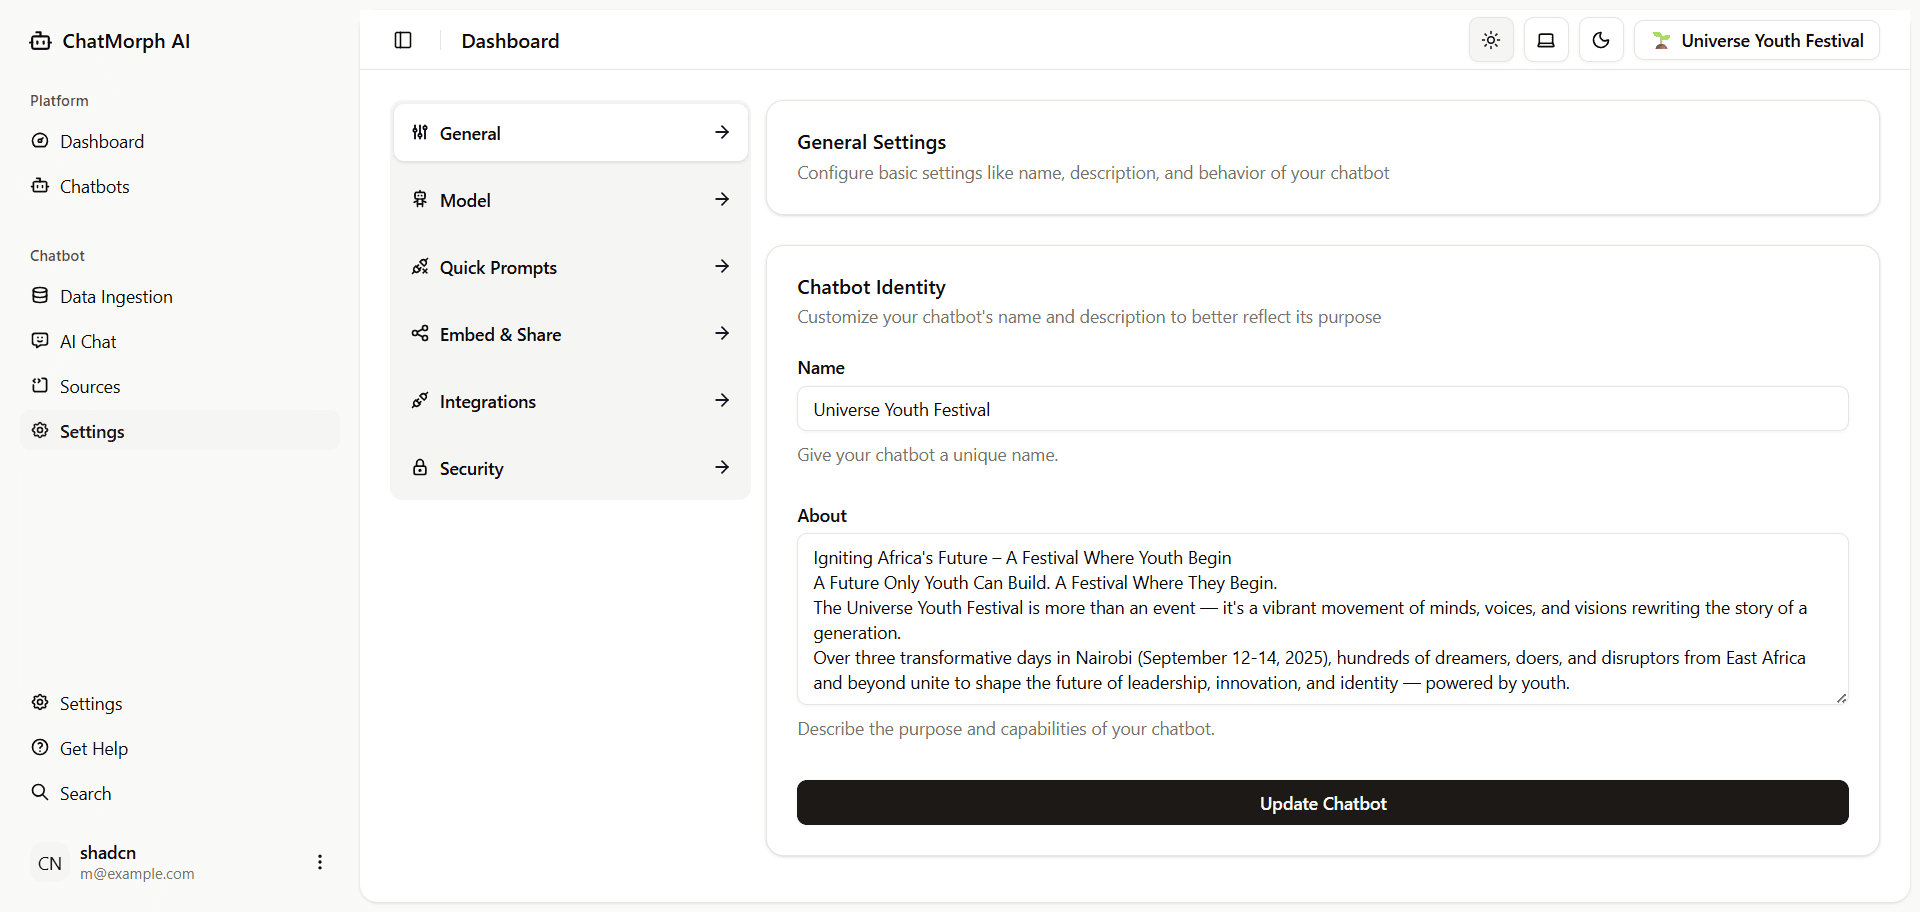Viewport: 1920px width, 912px height.
Task: Open the Universe Youth Festival chatbot switcher
Action: [x=1756, y=40]
